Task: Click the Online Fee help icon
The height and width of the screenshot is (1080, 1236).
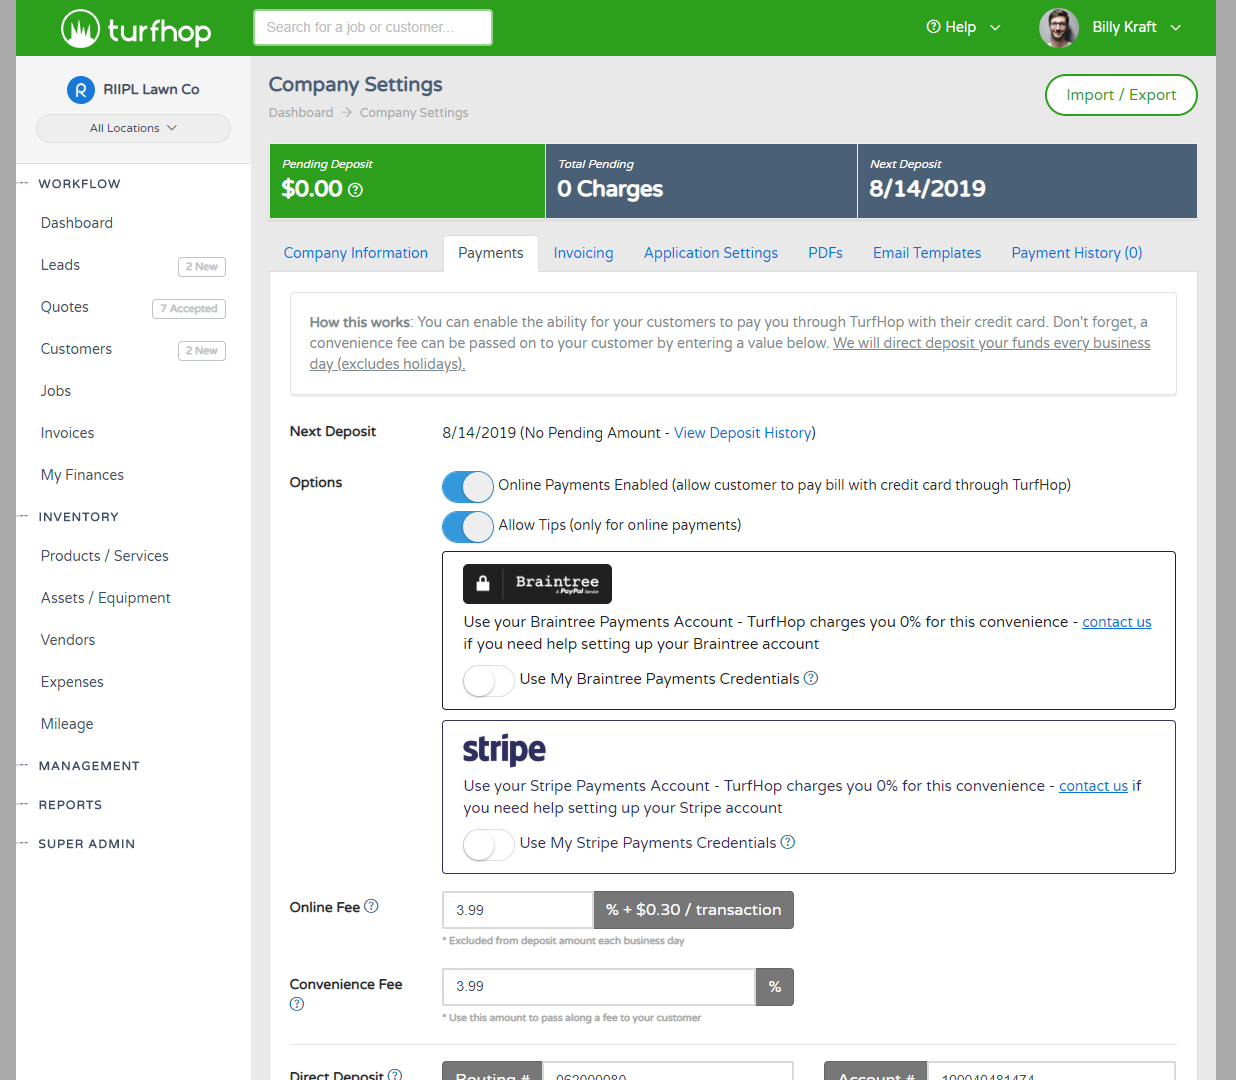Action: coord(371,905)
